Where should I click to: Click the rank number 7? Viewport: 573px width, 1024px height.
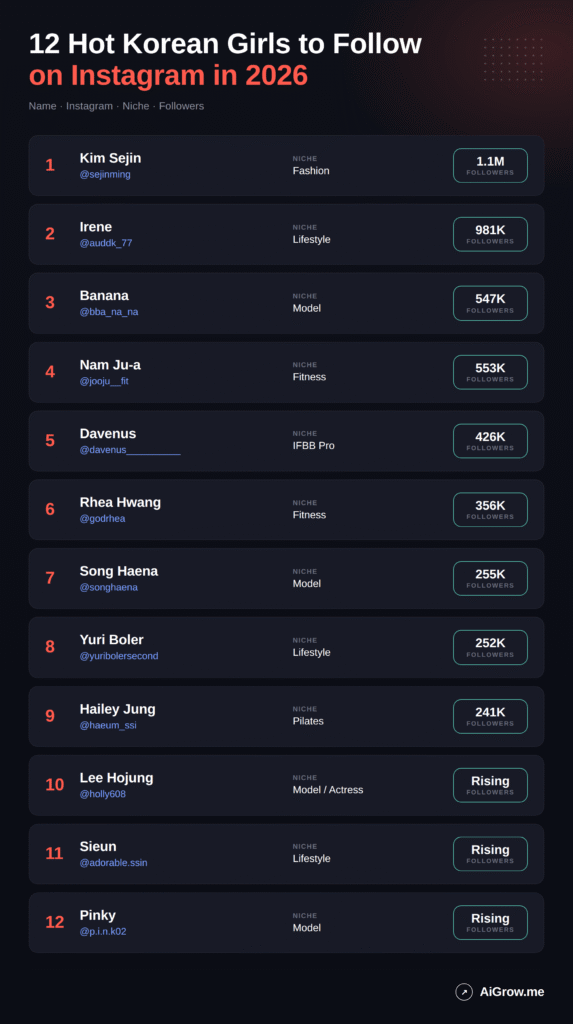click(x=50, y=578)
